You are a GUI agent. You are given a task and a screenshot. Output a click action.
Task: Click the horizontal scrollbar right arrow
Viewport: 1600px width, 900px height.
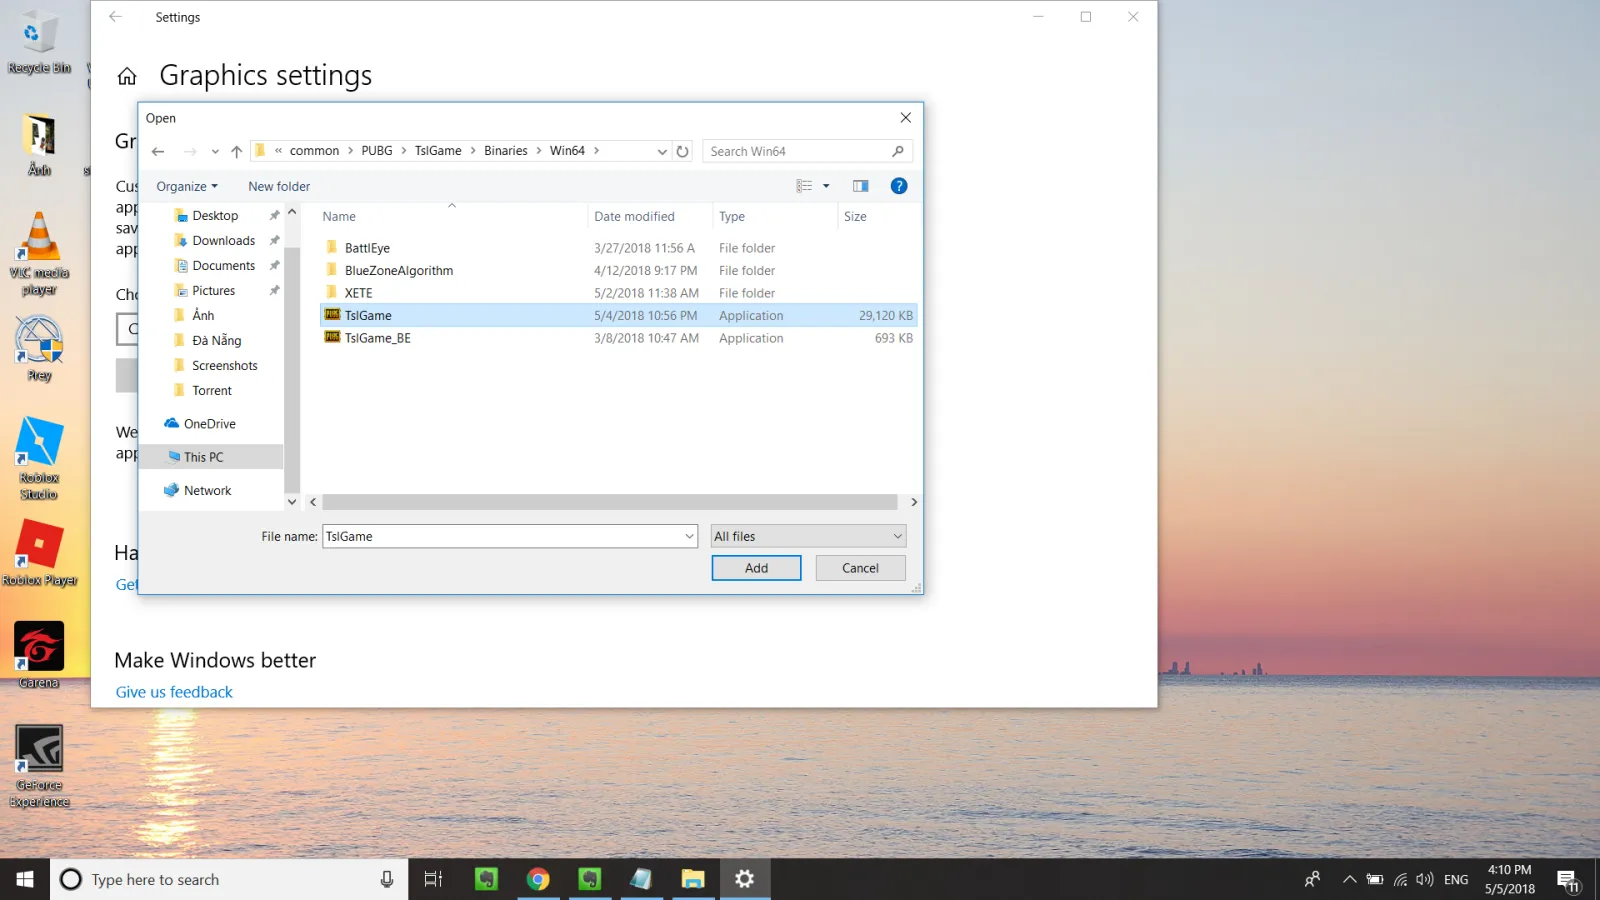pyautogui.click(x=913, y=502)
